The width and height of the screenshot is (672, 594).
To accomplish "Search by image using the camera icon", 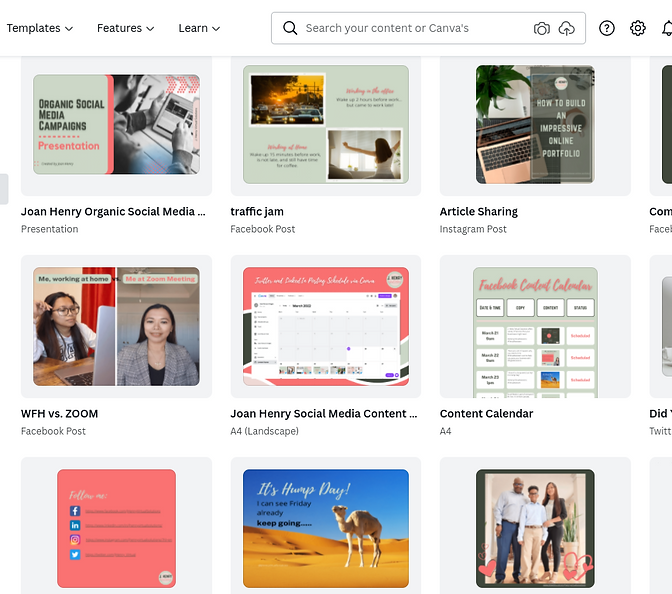I will click(542, 29).
